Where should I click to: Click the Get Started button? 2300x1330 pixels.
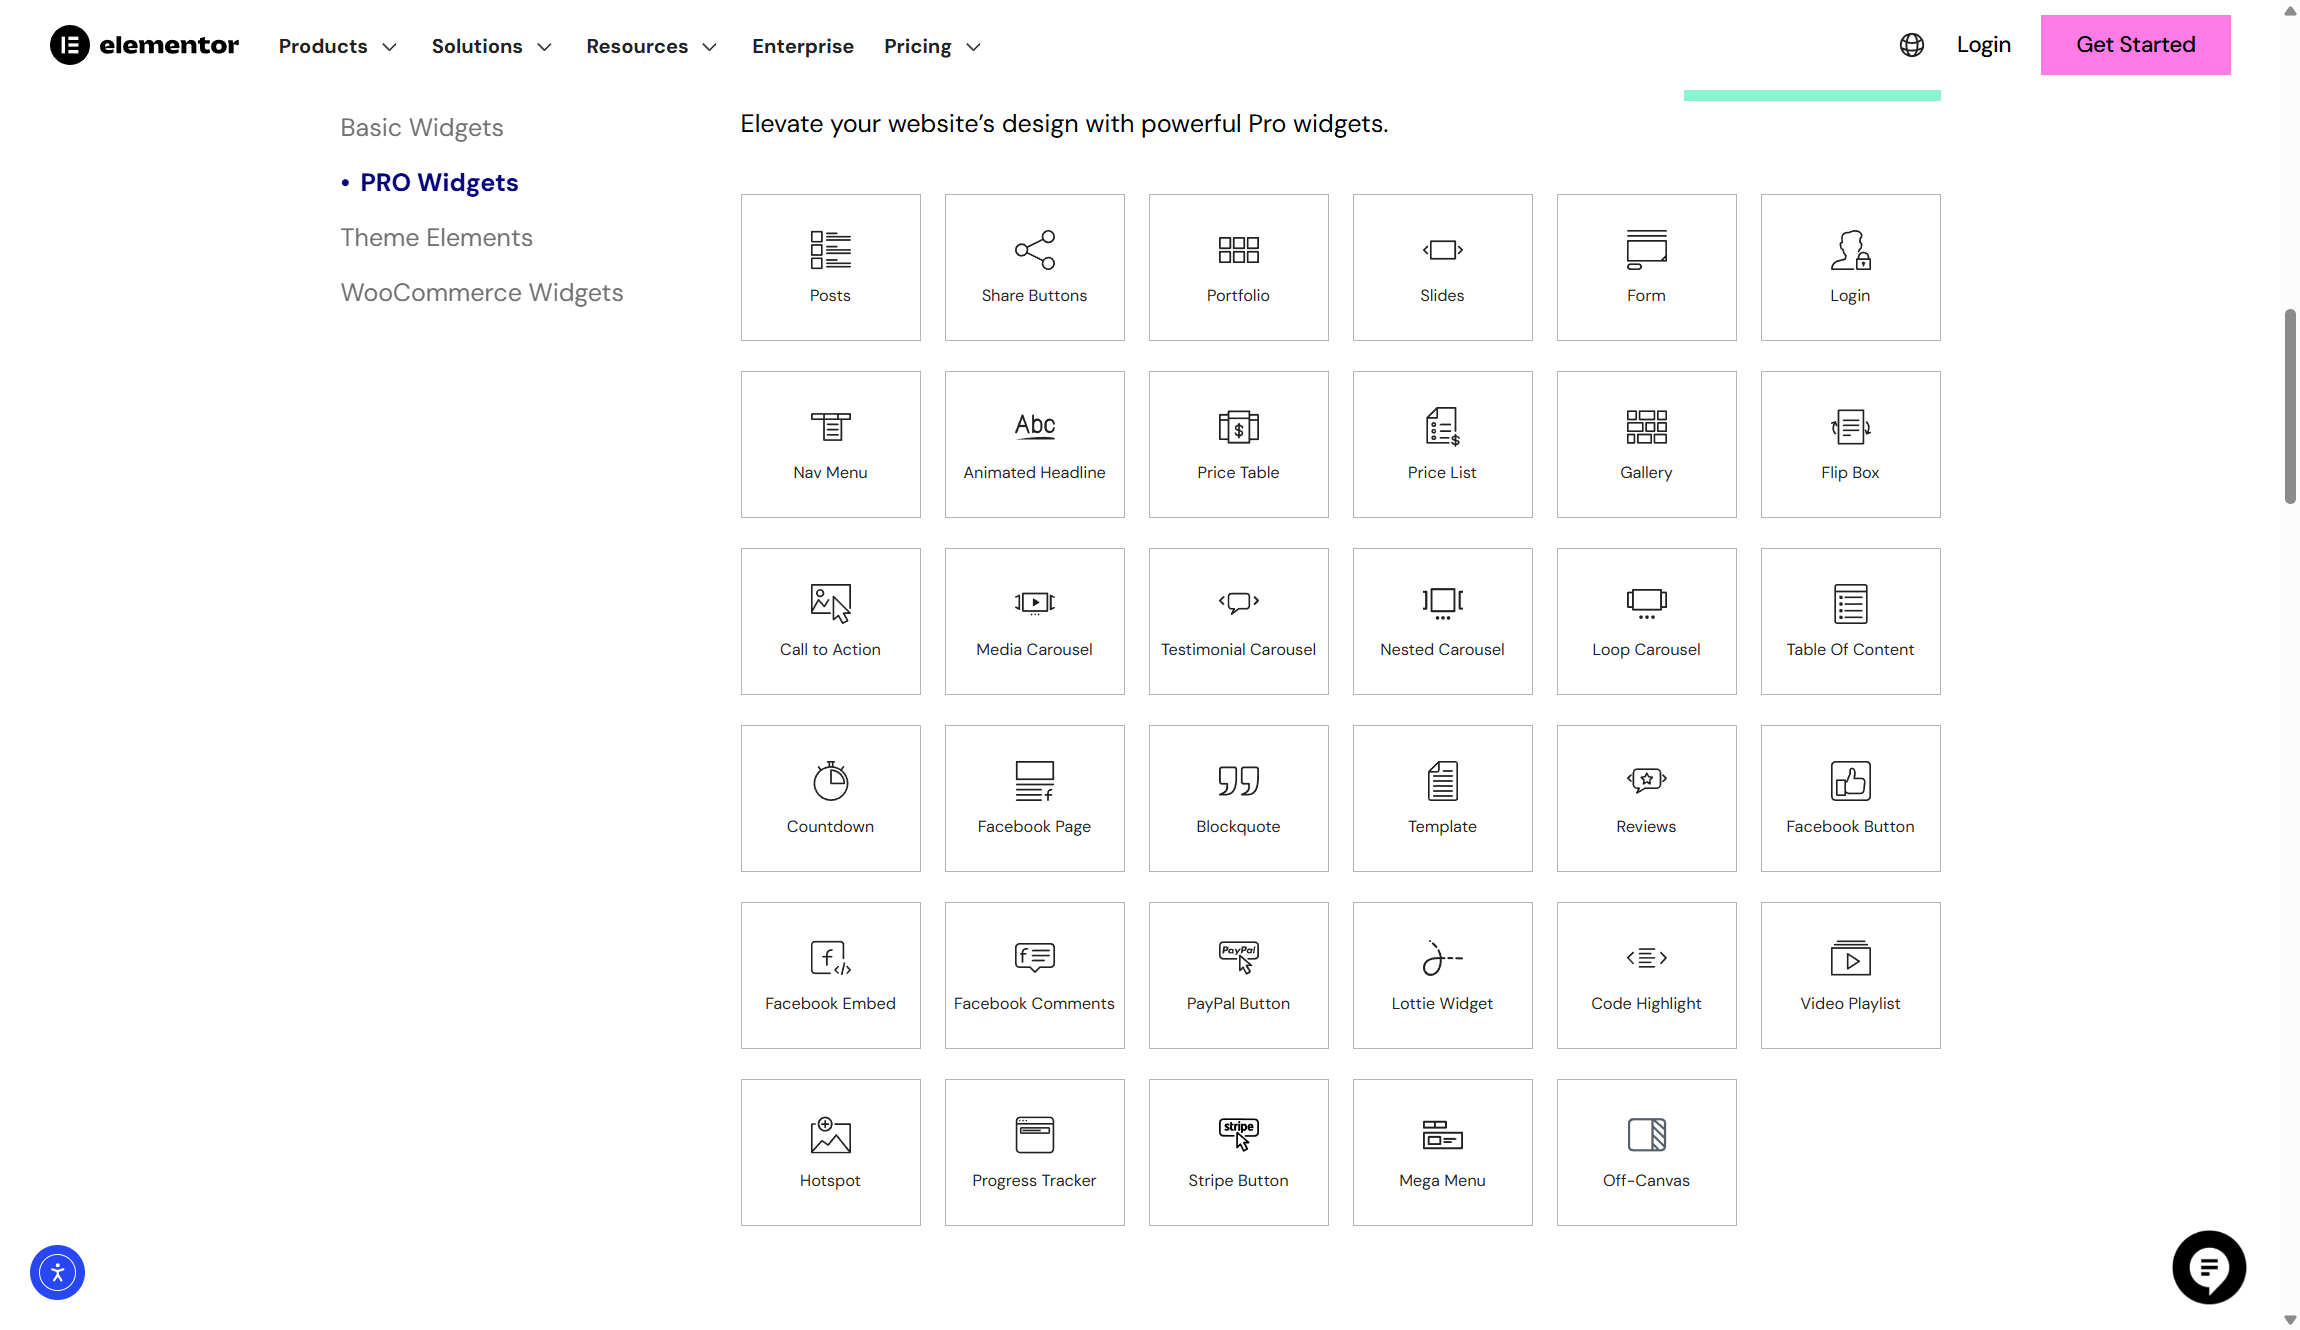coord(2134,44)
